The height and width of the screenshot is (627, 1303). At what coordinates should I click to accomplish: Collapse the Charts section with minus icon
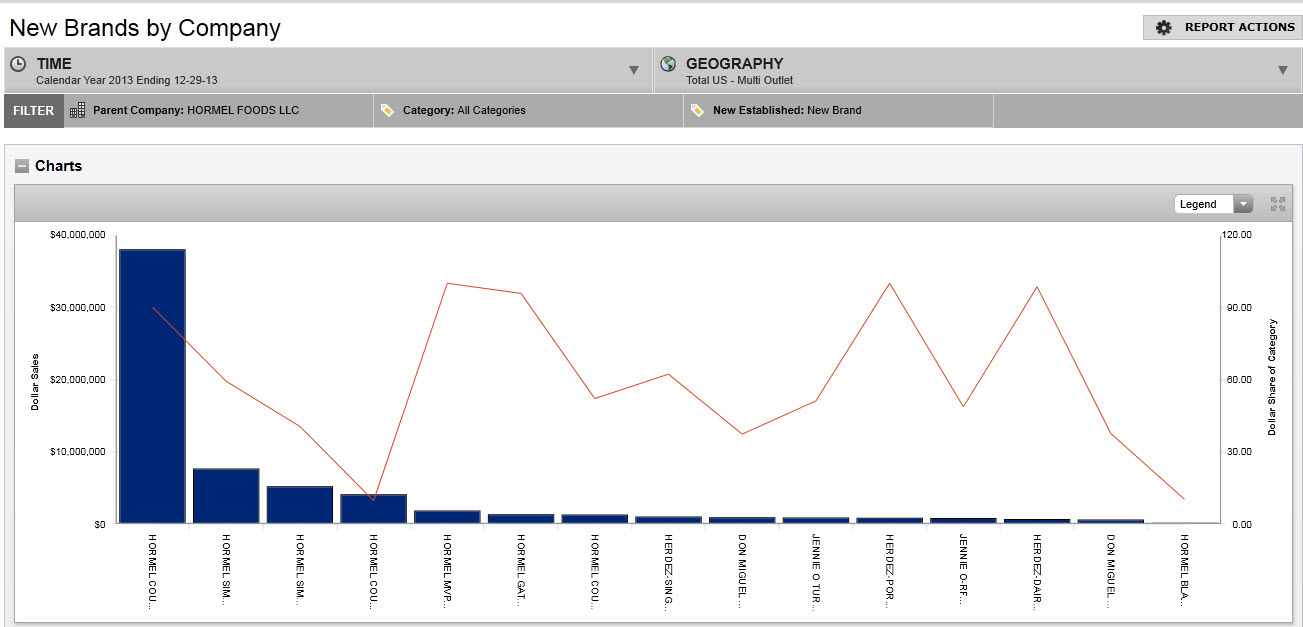point(21,166)
